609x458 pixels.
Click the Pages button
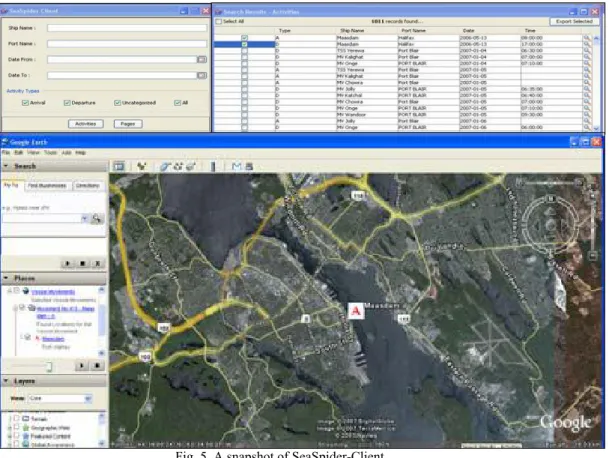coord(128,124)
